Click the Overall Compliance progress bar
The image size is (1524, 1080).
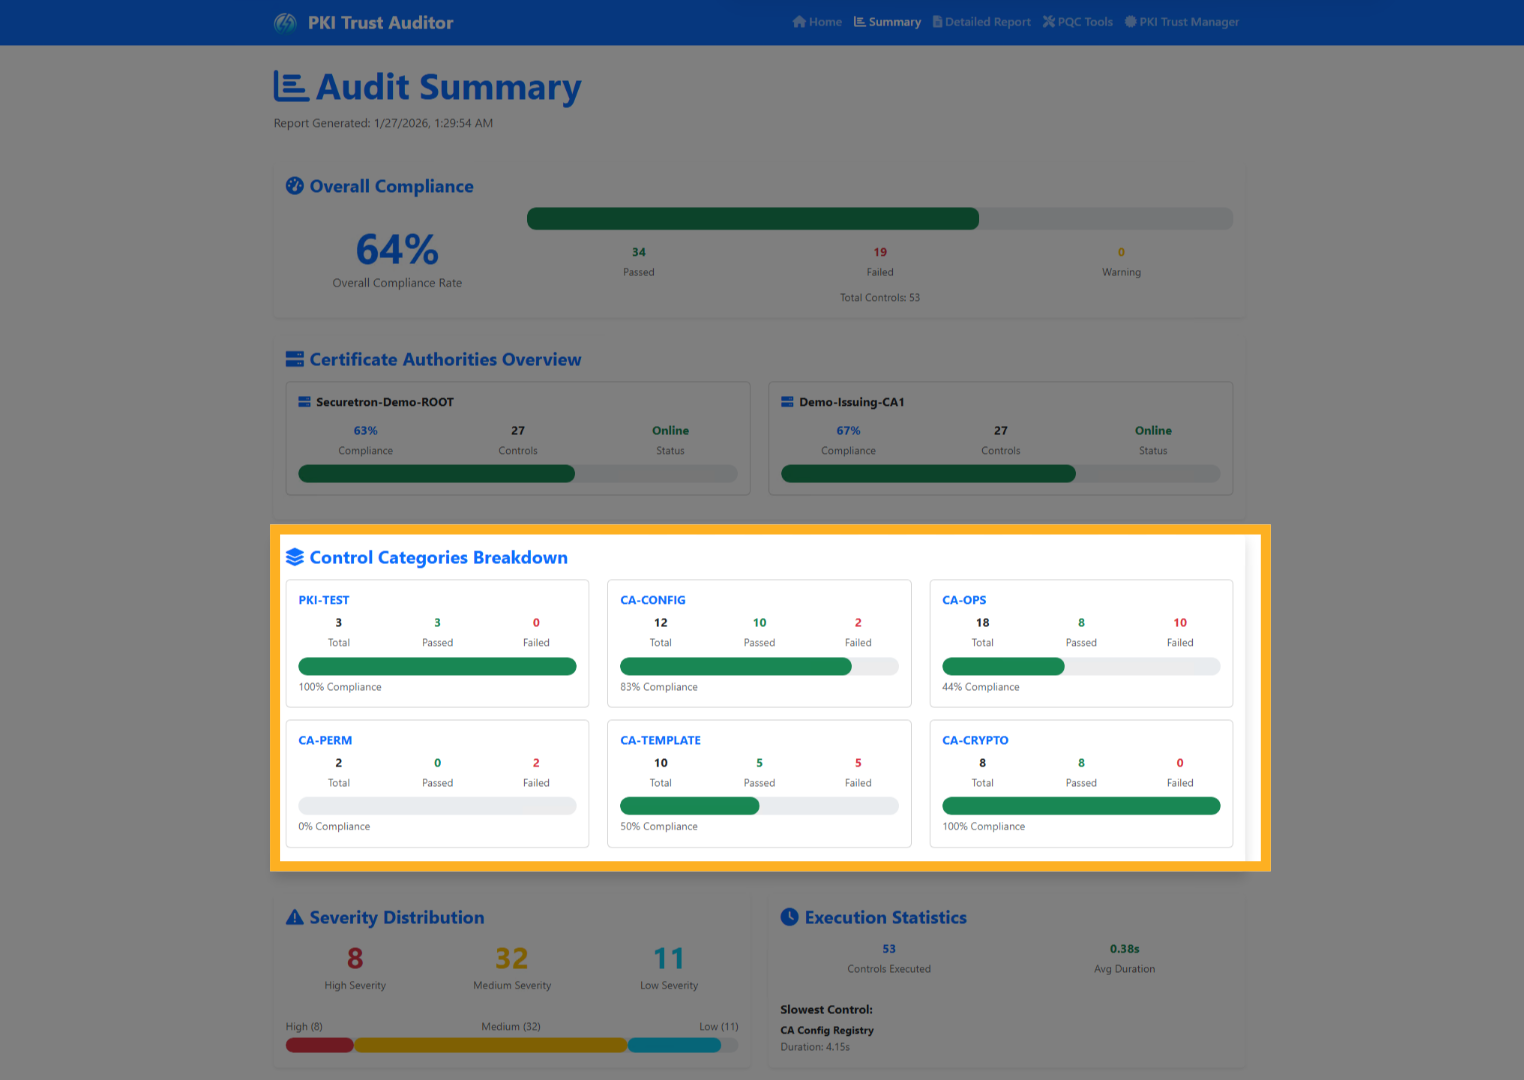(x=880, y=218)
